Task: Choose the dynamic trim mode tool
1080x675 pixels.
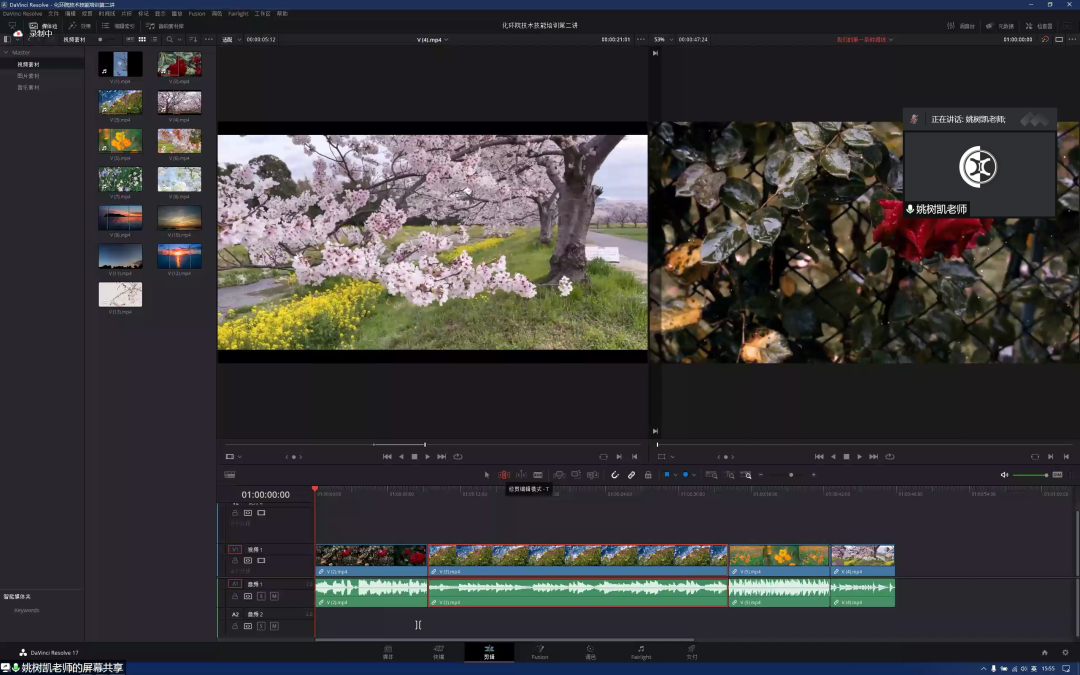Action: [521, 475]
